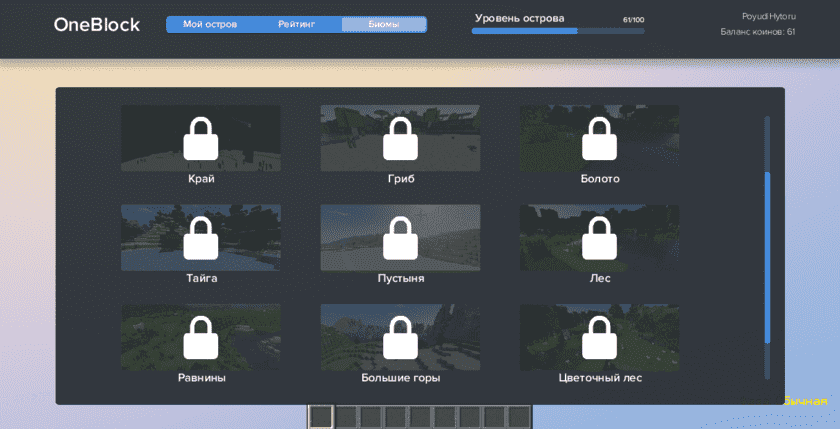Switch to the Мой остров tab
The height and width of the screenshot is (429, 840).
(x=210, y=24)
